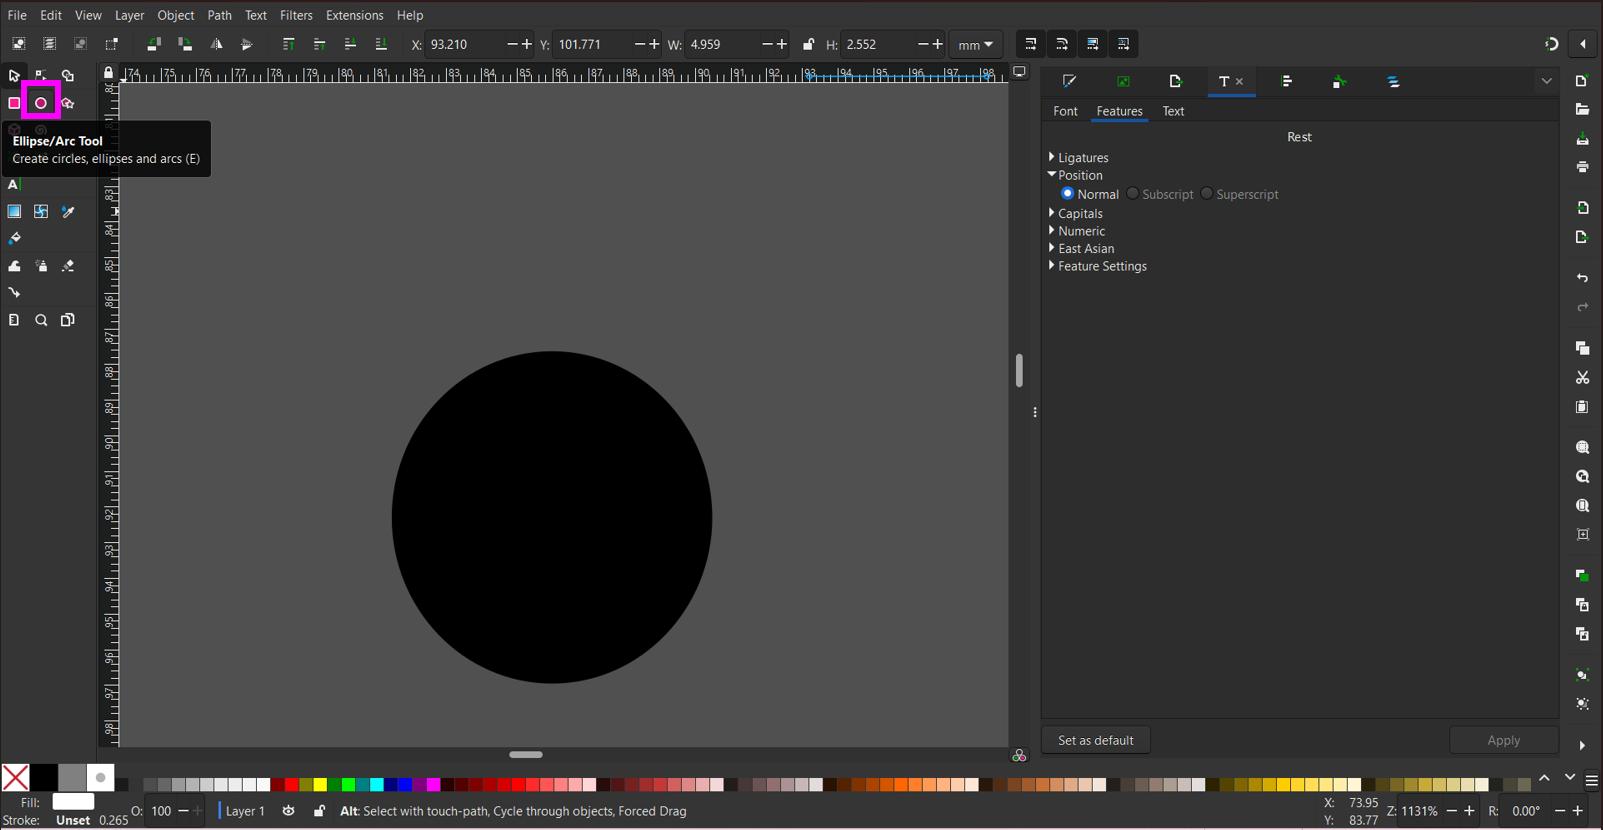Select the Node editing tool
Viewport: 1603px width, 830px height.
[41, 76]
